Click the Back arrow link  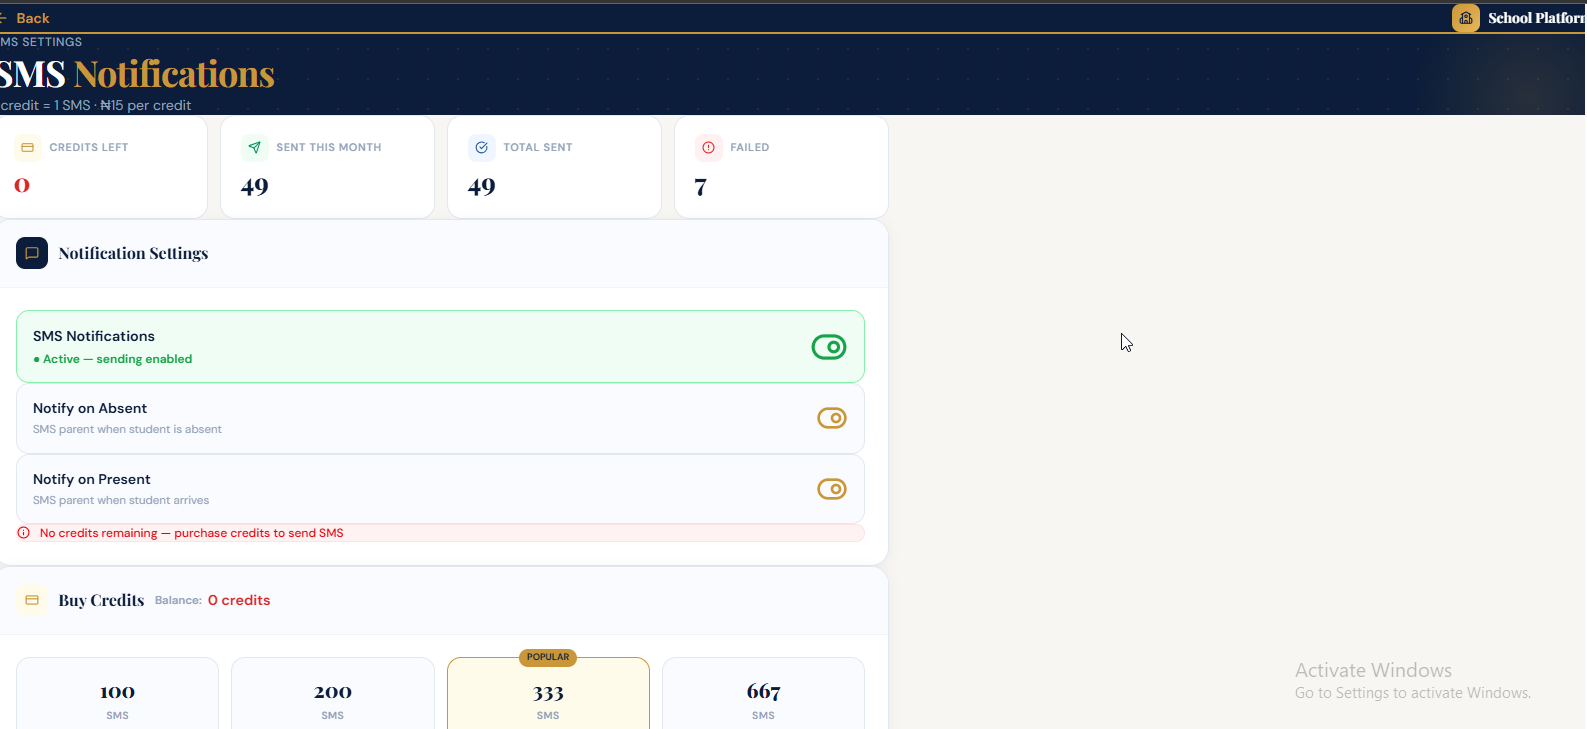25,18
